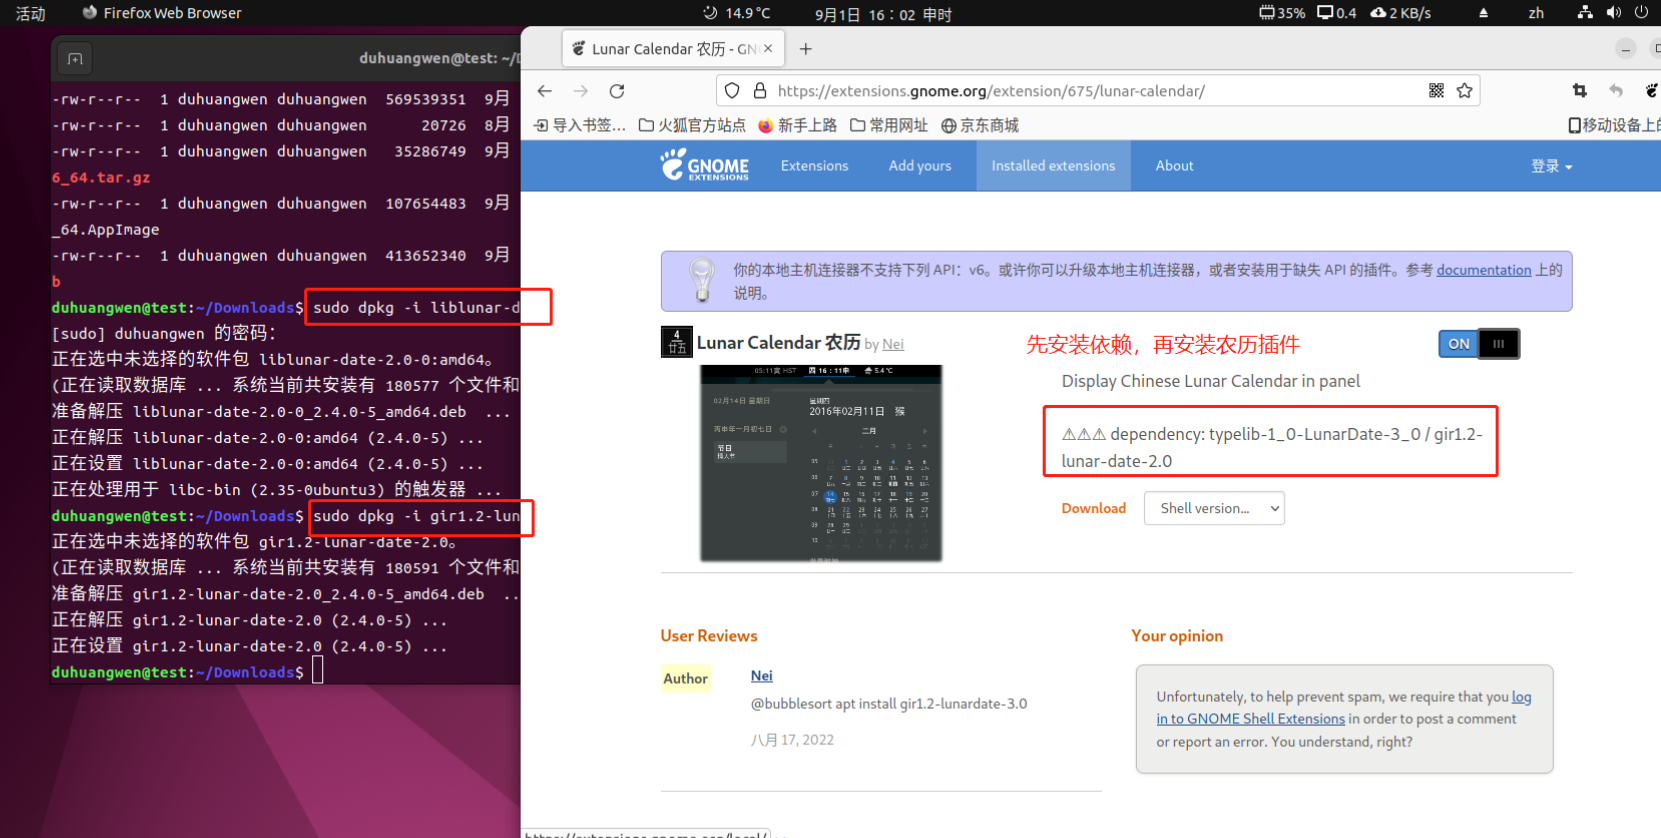This screenshot has height=838, width=1661.
Task: Open the About nav tab
Action: [x=1174, y=166]
